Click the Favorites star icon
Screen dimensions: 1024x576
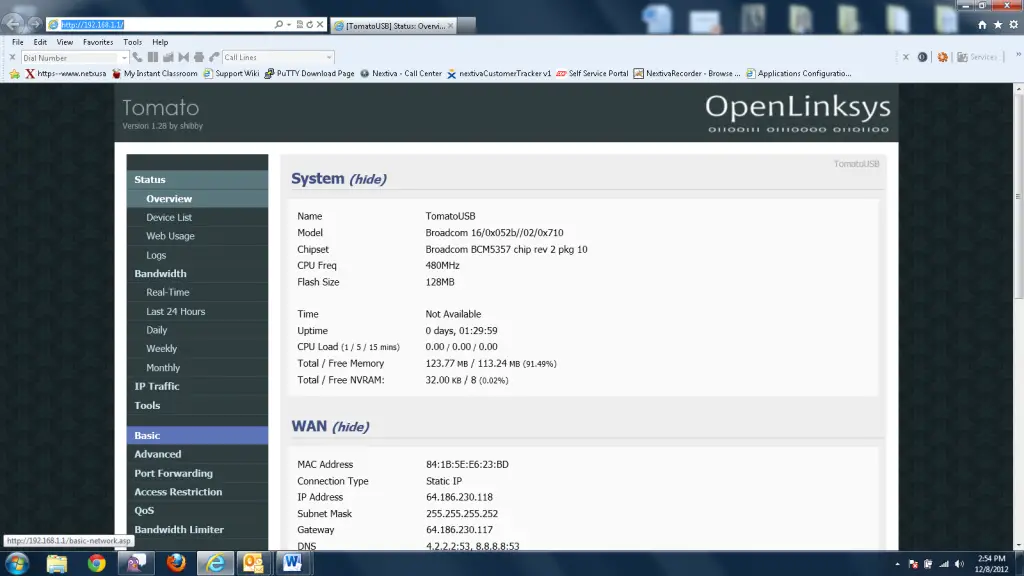[998, 24]
